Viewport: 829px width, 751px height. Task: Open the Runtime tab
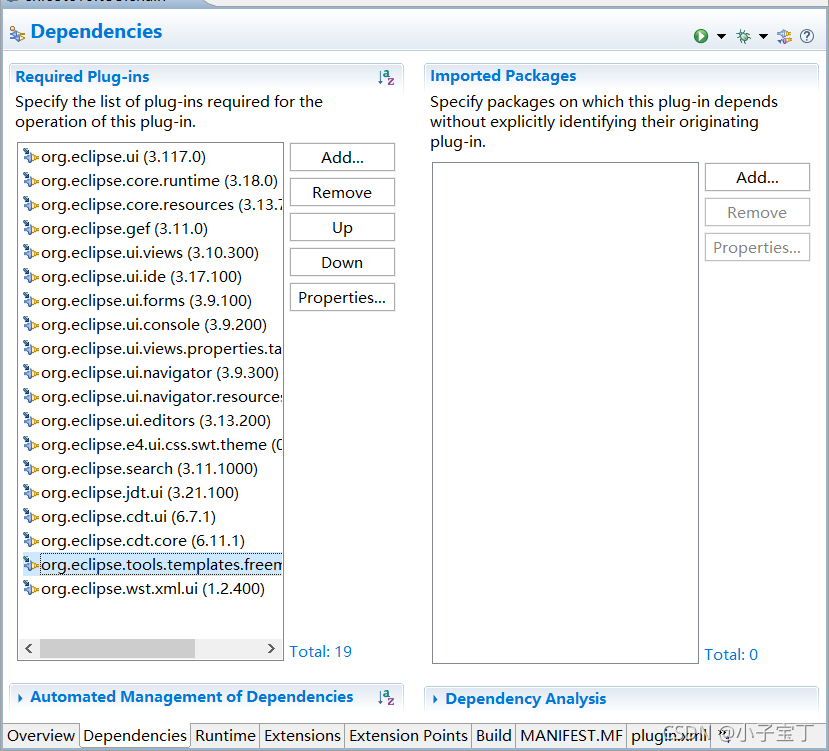[x=225, y=736]
